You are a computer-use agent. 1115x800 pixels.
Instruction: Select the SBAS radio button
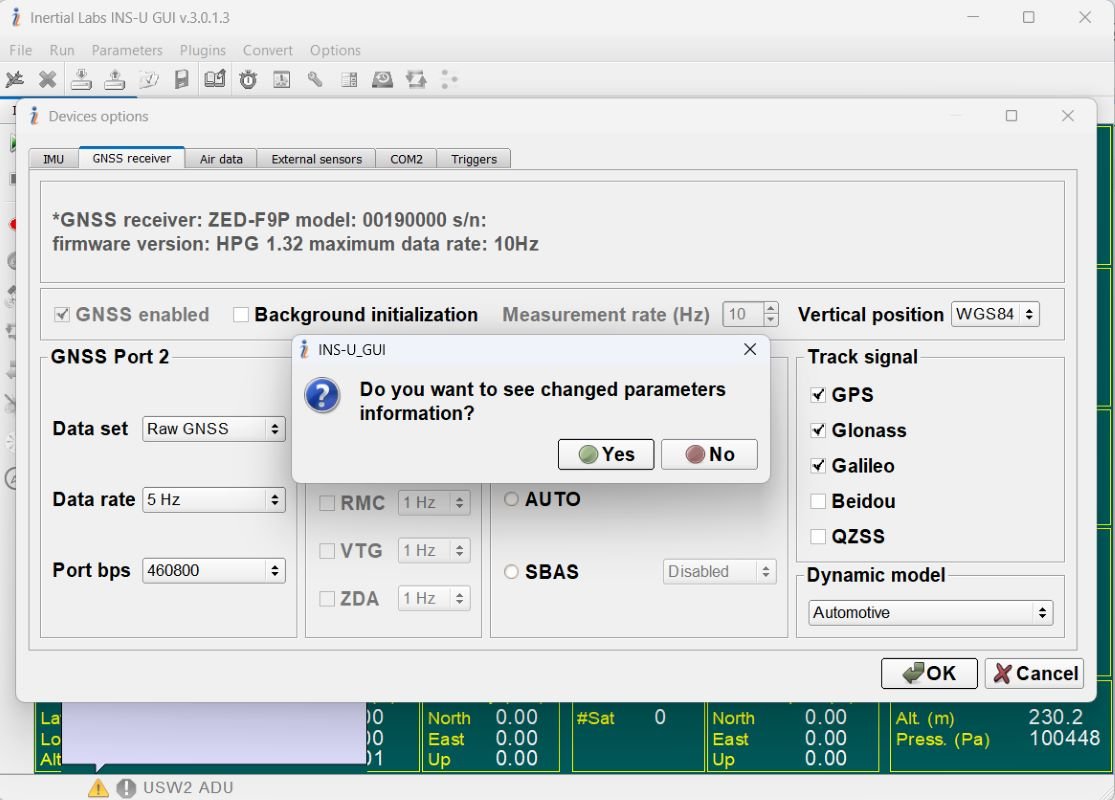[x=511, y=571]
